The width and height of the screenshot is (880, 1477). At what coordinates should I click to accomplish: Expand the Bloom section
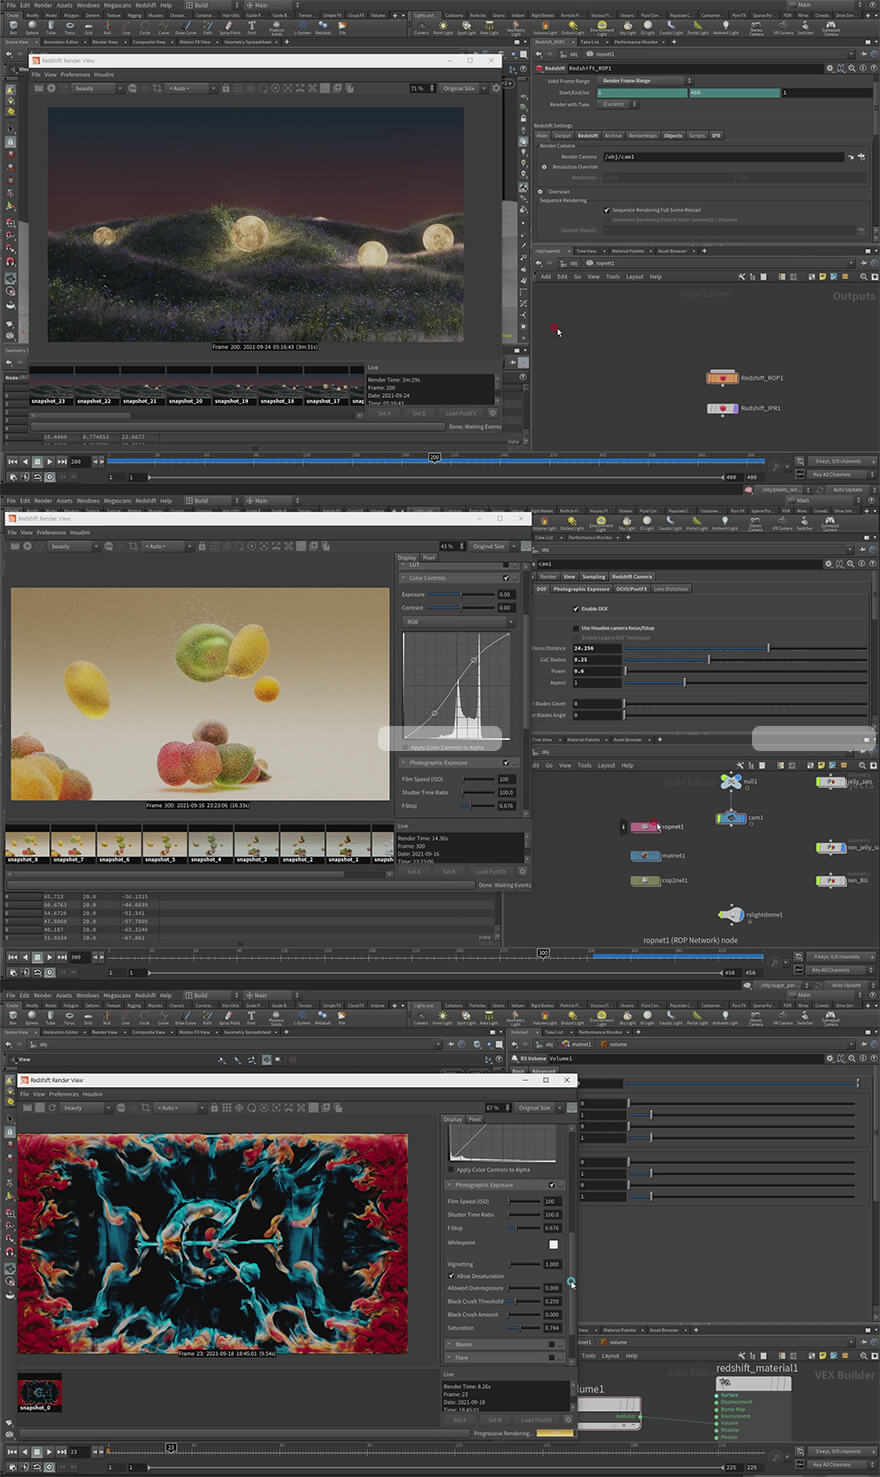coord(450,1344)
